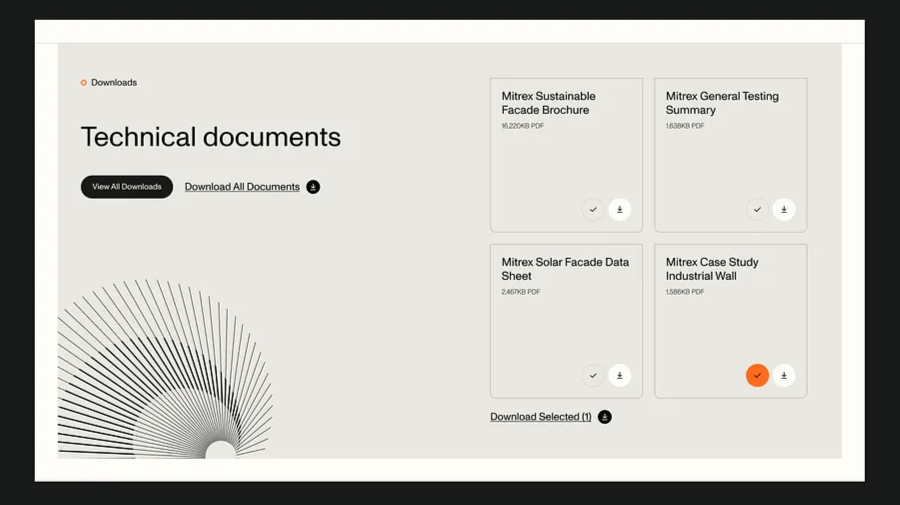Click the Downloads section label
The height and width of the screenshot is (505, 900).
[x=114, y=83]
